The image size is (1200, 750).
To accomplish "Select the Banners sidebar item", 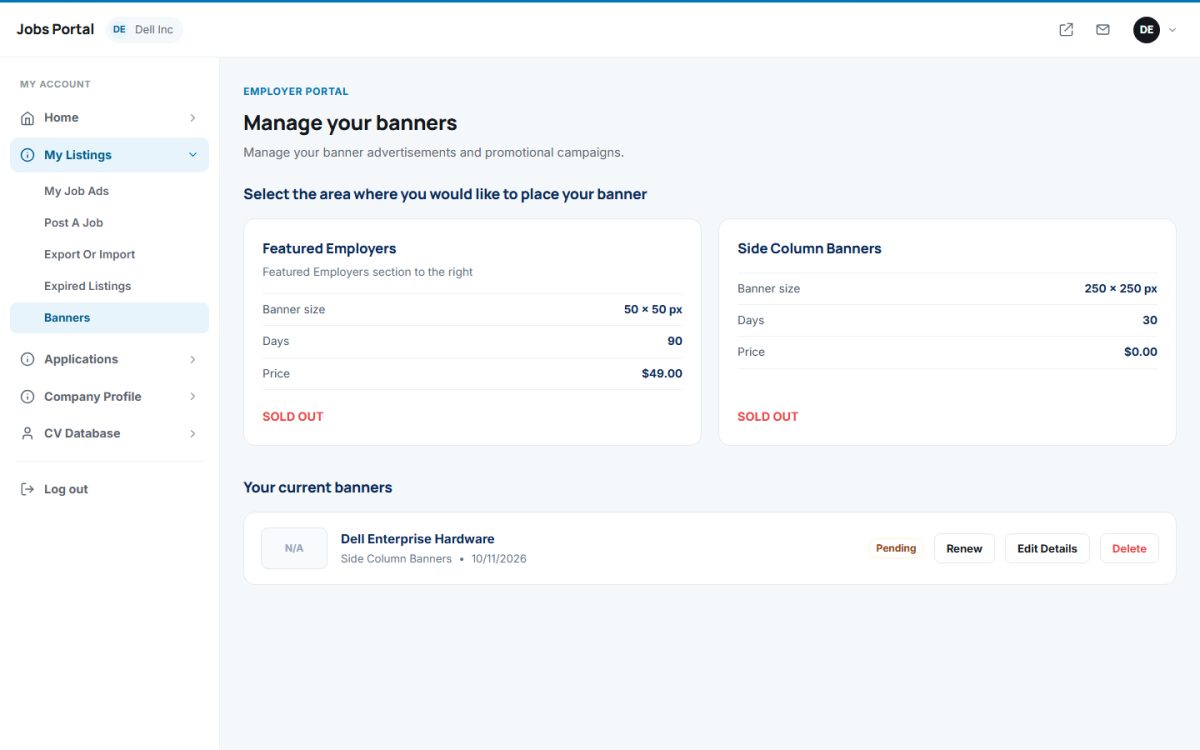I will (x=109, y=318).
